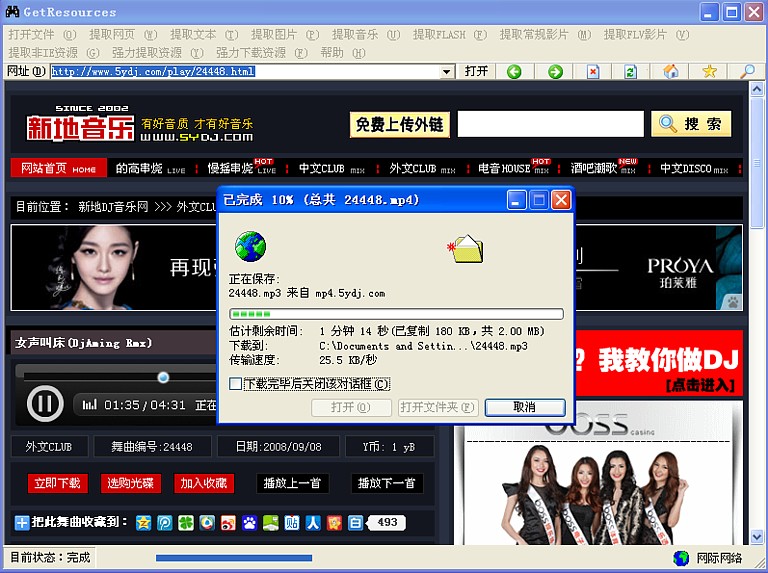Click the yellow folder icon in download dialog
Image resolution: width=768 pixels, height=573 pixels.
466,249
